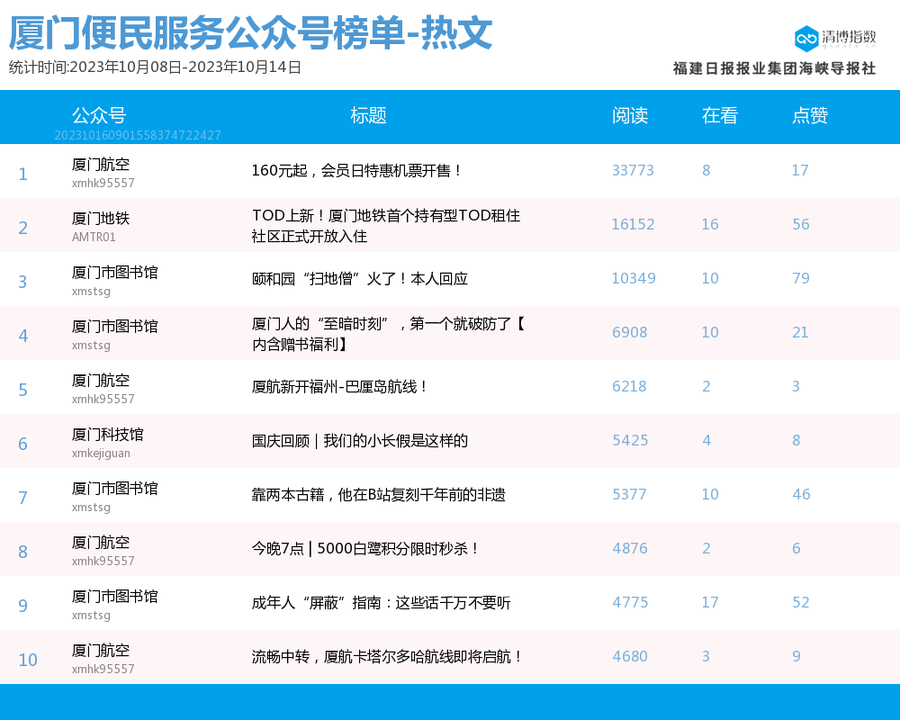Viewport: 900px width, 720px height.
Task: Click 厦门市图书馆 account name in rank 7
Action: pos(115,488)
